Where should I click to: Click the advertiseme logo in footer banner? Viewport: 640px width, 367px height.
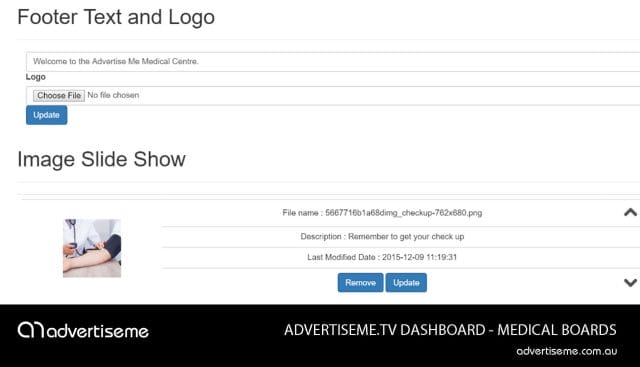[x=83, y=330]
